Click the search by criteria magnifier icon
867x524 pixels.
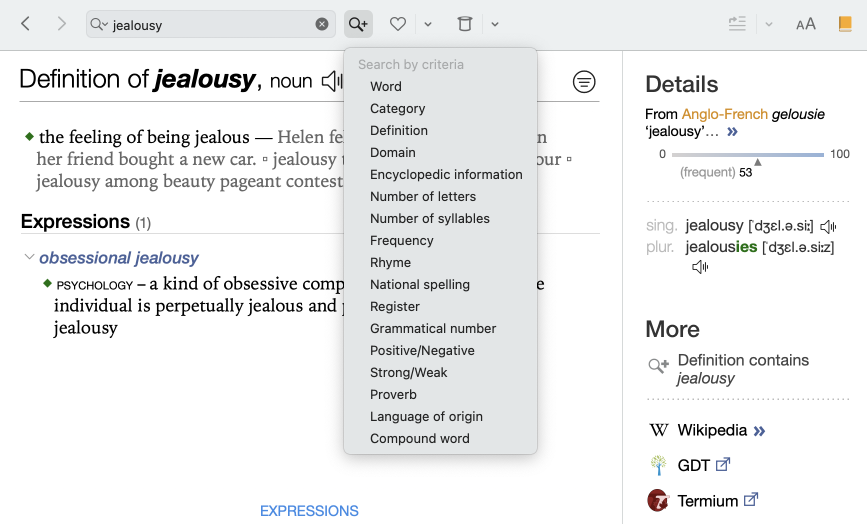(358, 24)
